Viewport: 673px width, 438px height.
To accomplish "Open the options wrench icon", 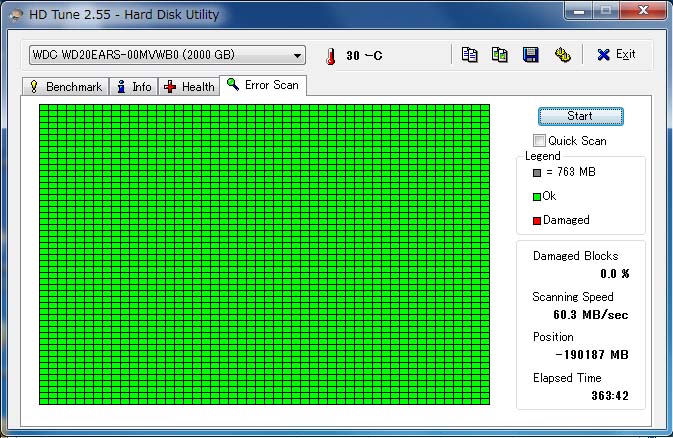I will point(562,54).
